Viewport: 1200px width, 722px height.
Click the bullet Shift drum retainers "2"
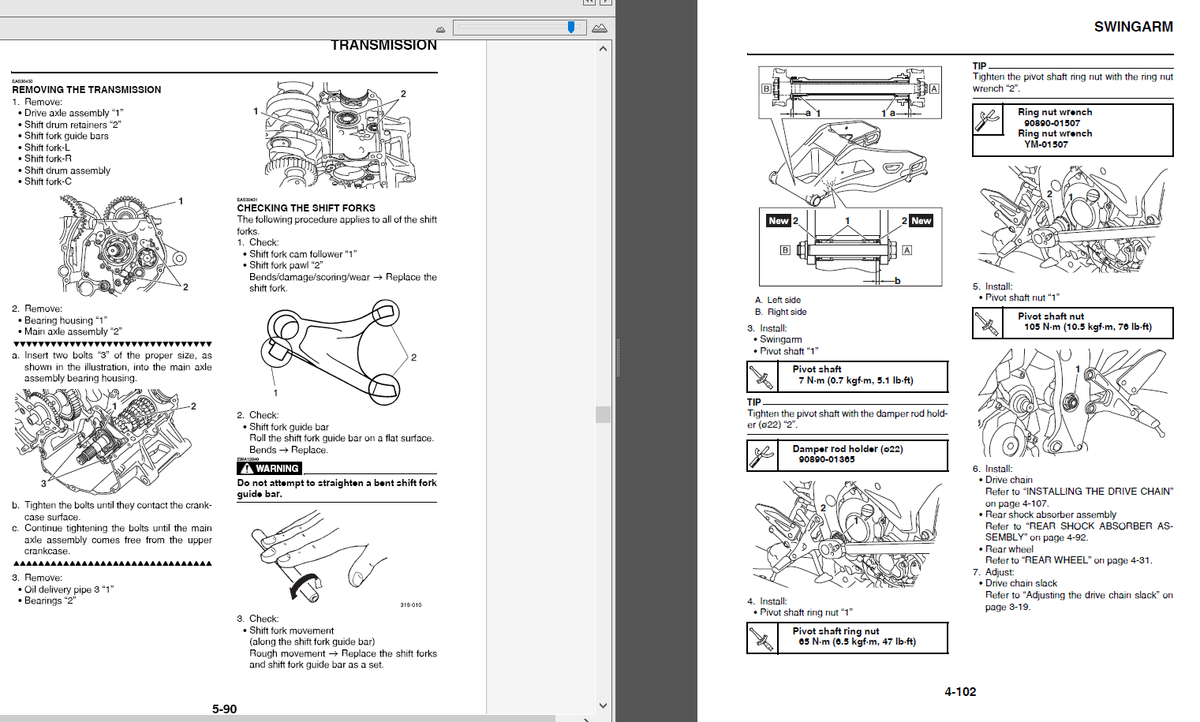click(x=71, y=124)
